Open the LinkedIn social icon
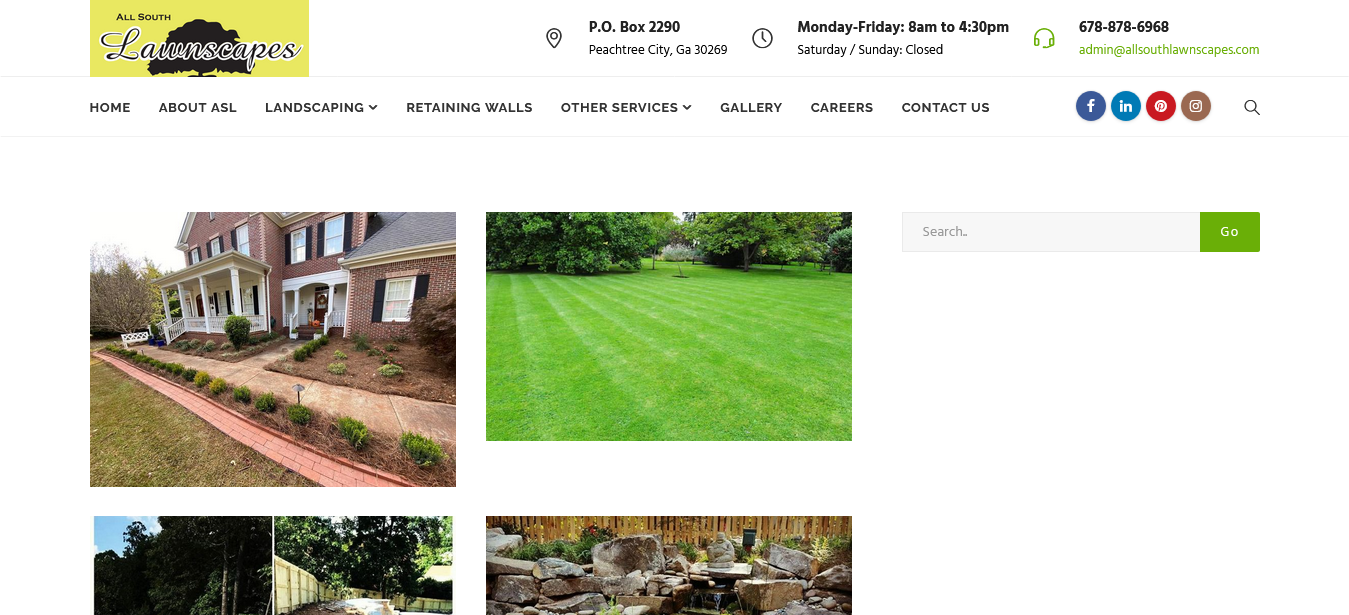1349x615 pixels. click(1125, 106)
